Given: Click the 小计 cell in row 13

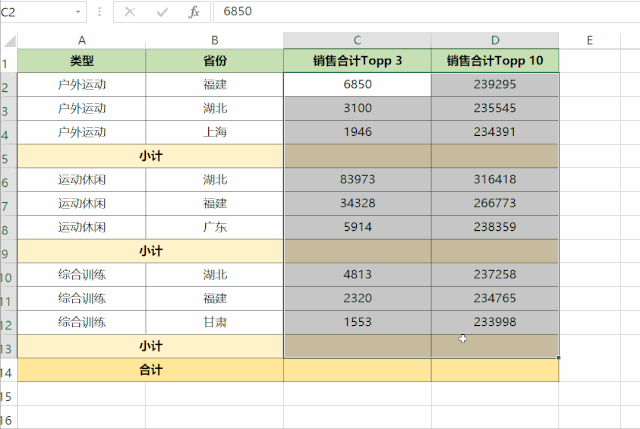Looking at the screenshot, I should pos(151,346).
